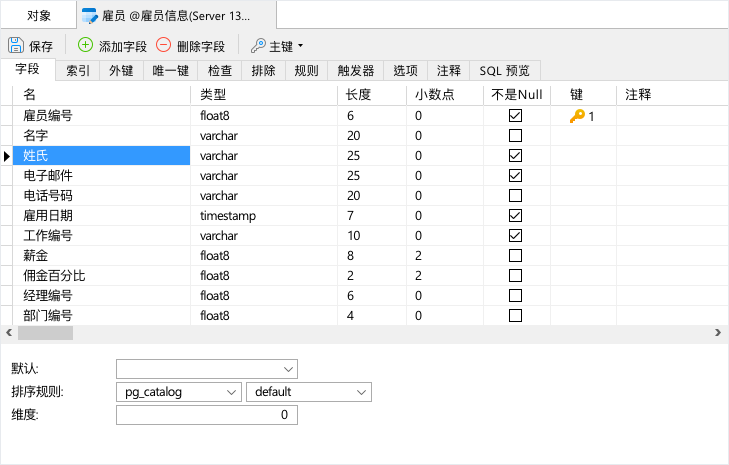Click the Primary Key key icon in toolbar
729x465 pixels.
(x=258, y=46)
